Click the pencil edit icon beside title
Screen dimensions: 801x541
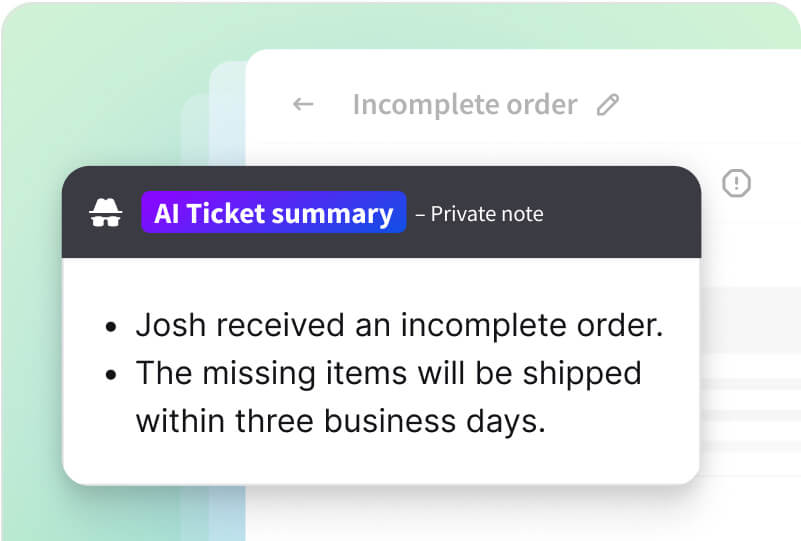[608, 105]
